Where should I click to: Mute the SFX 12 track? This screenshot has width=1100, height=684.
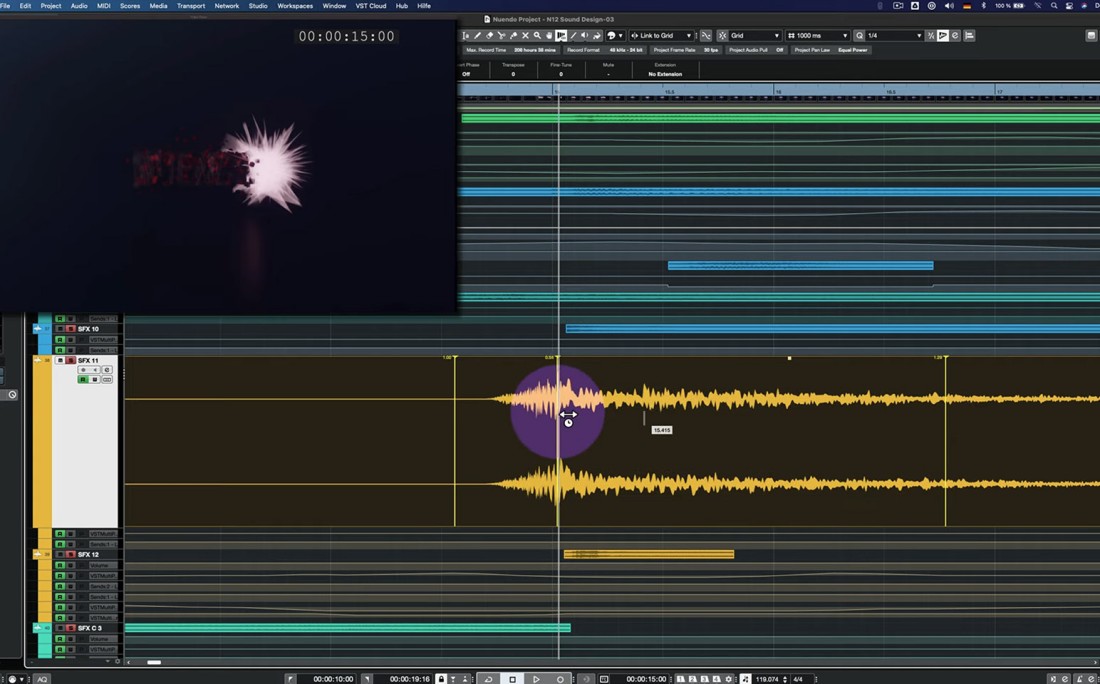(x=60, y=554)
